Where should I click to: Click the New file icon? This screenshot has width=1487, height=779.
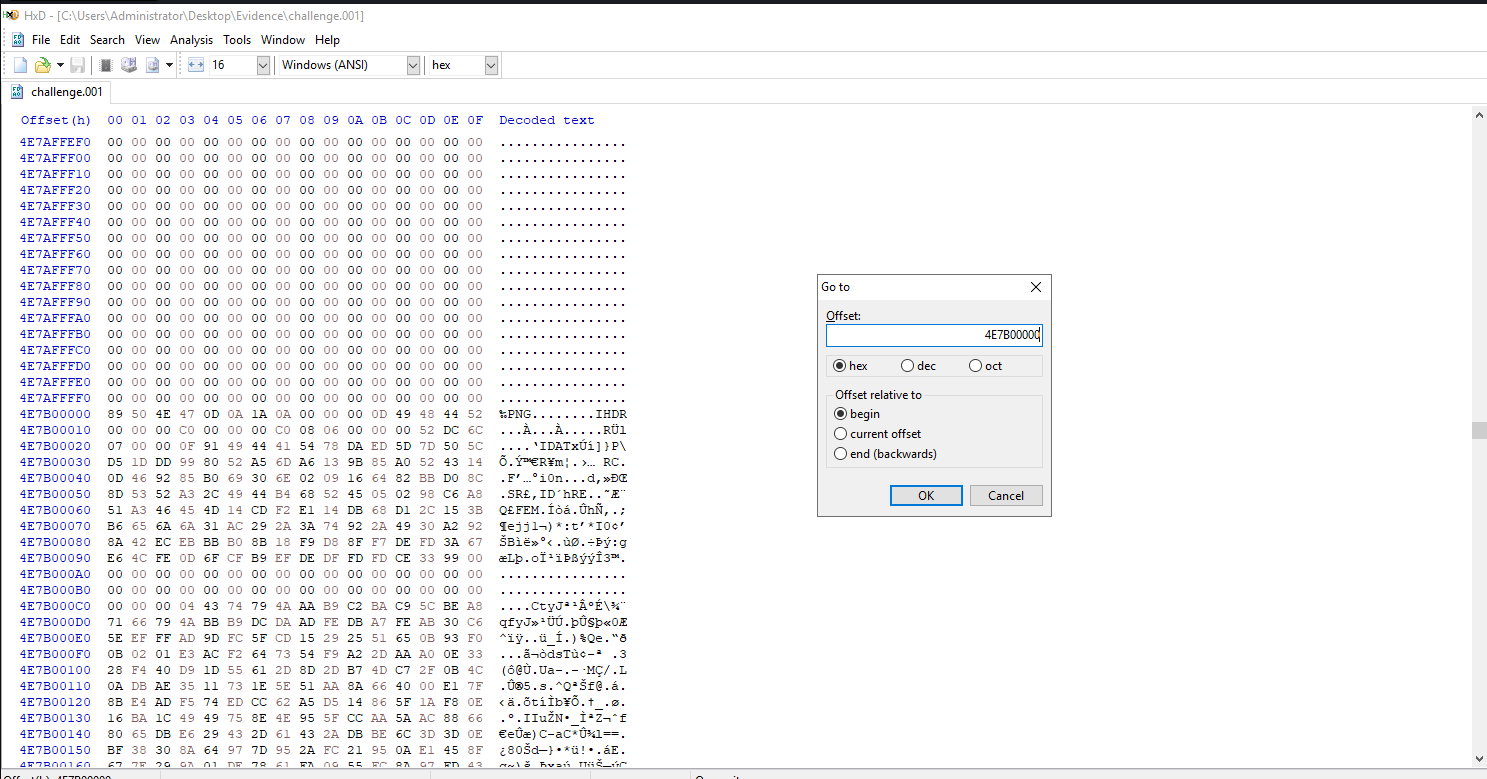tap(20, 65)
